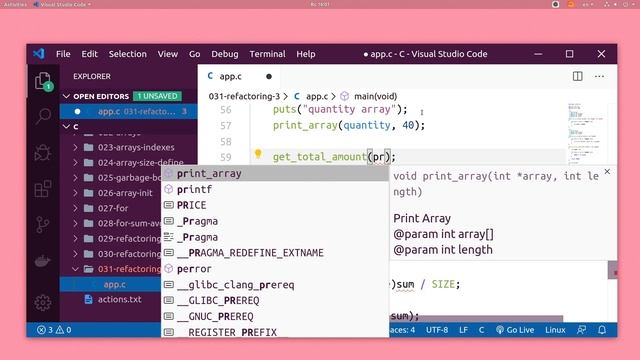Open the Debug menu
The height and width of the screenshot is (360, 640).
[224, 54]
